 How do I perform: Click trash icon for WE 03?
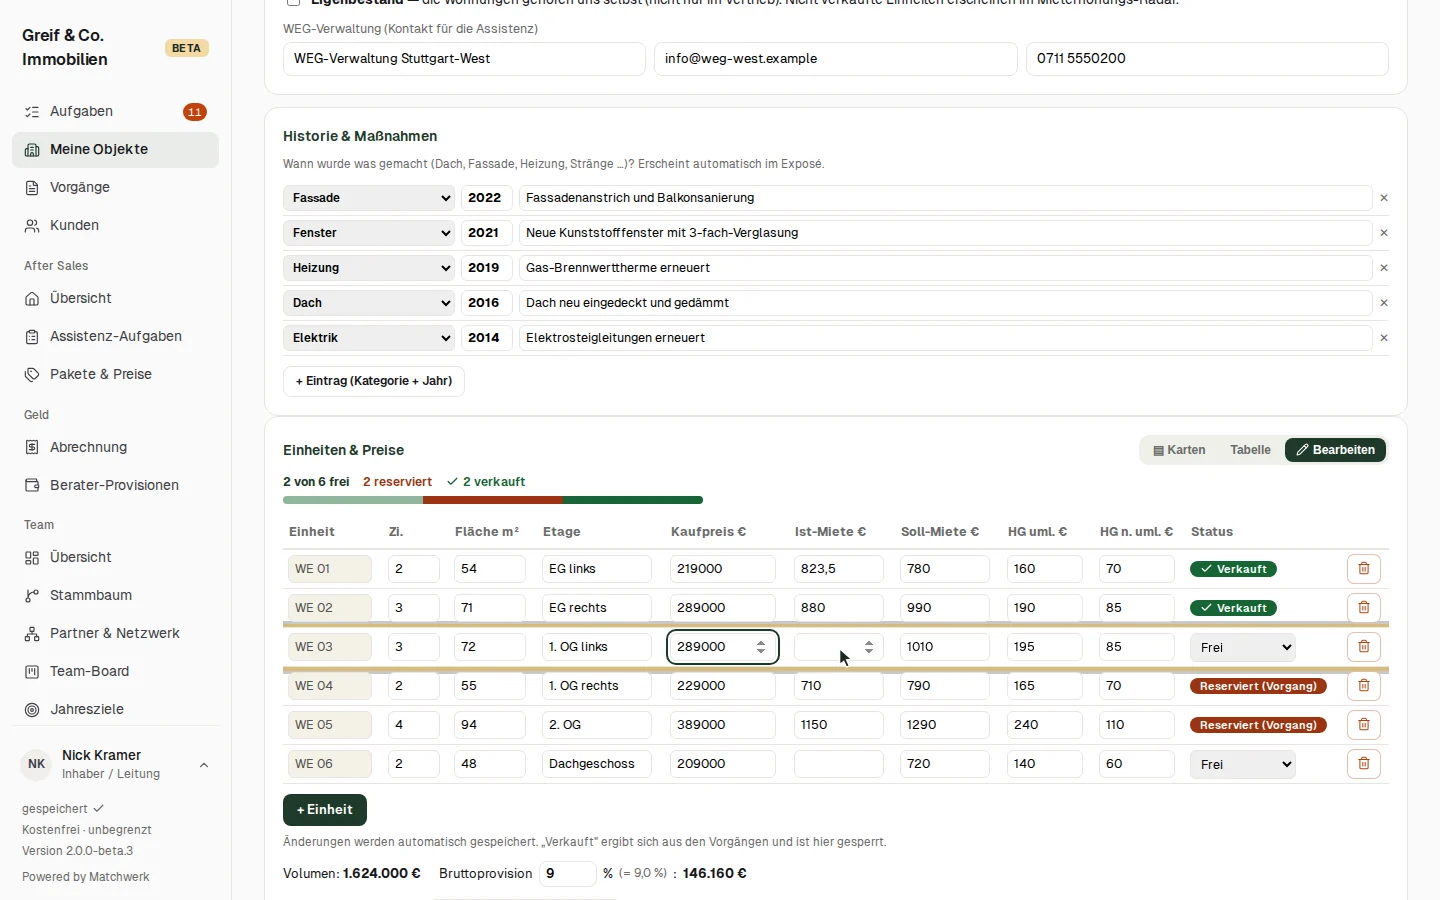[x=1364, y=647]
